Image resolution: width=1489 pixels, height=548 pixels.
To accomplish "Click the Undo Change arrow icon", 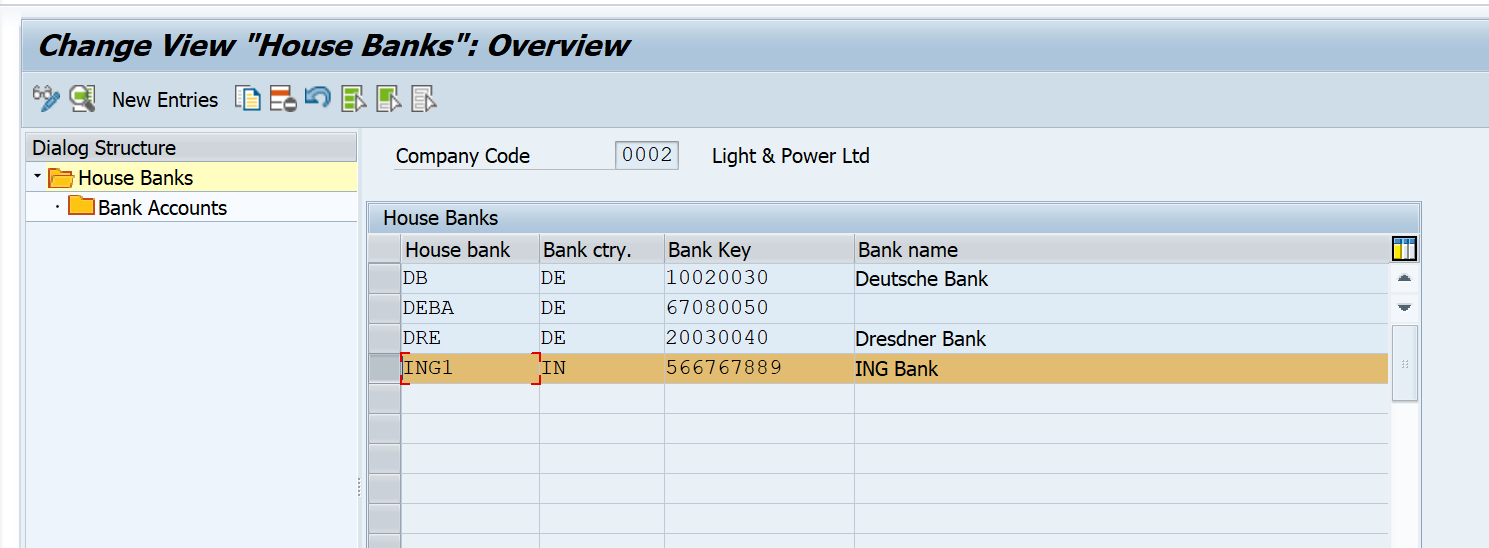I will click(318, 97).
